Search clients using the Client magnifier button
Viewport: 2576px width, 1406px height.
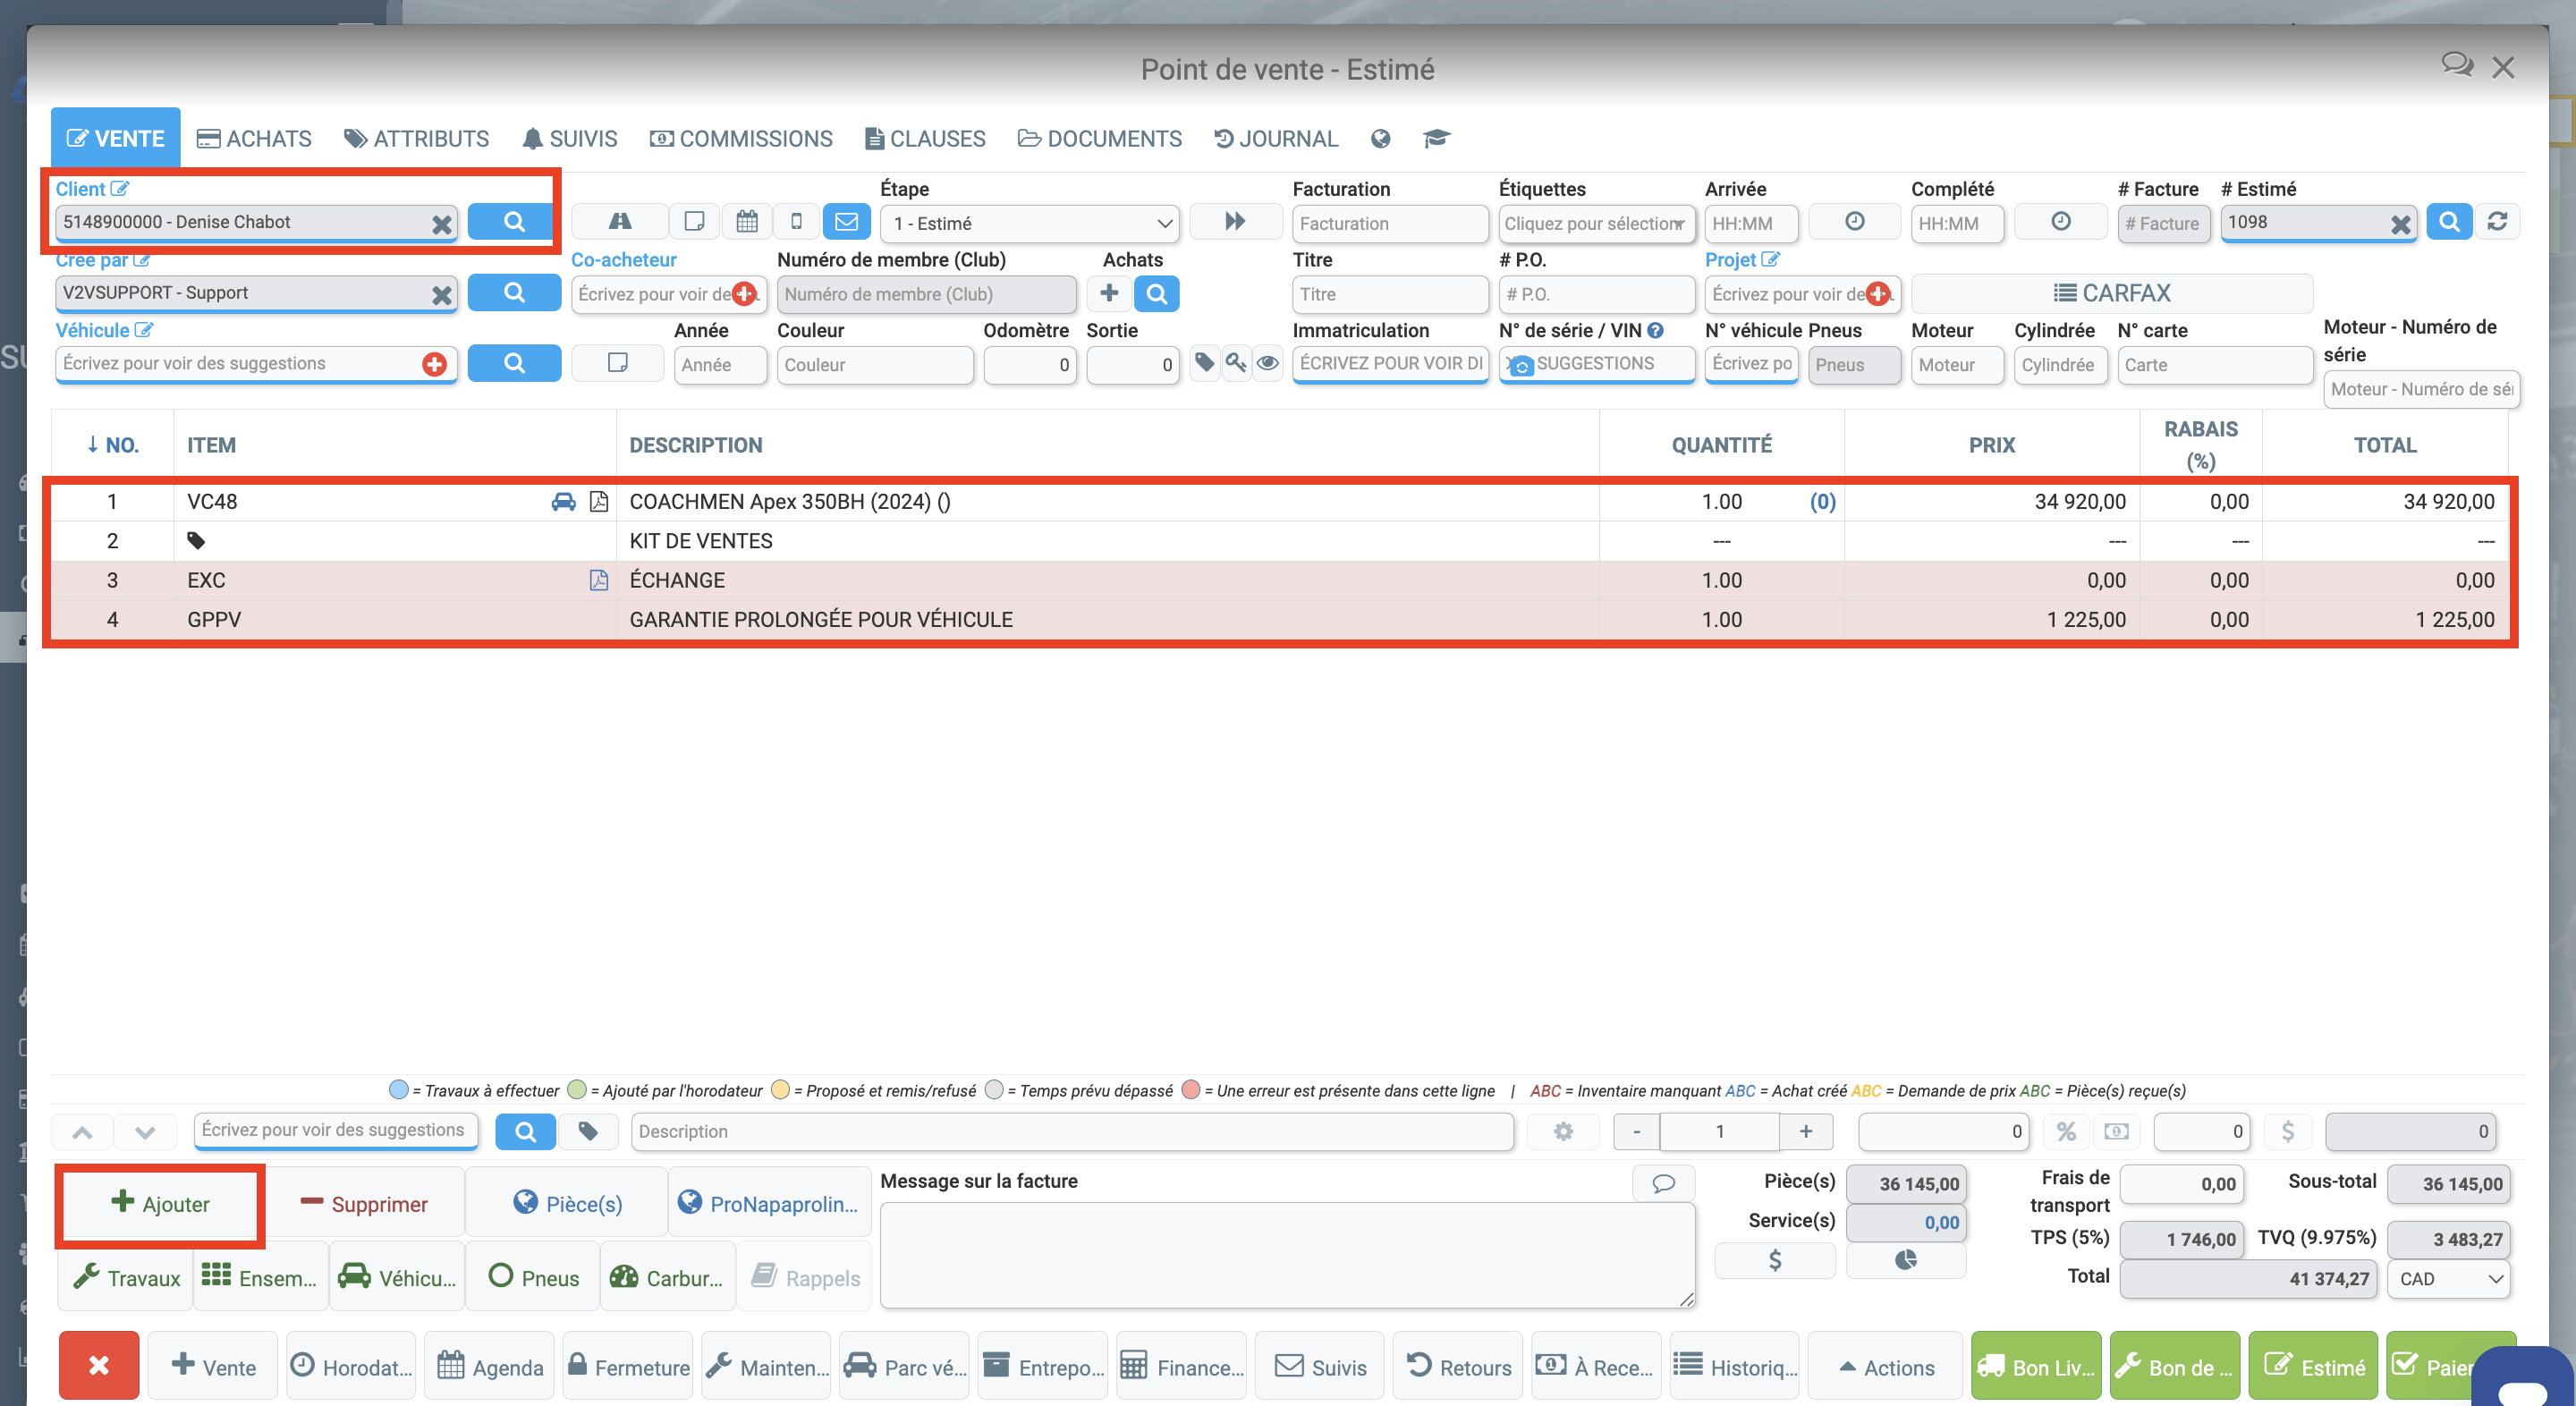(x=514, y=222)
